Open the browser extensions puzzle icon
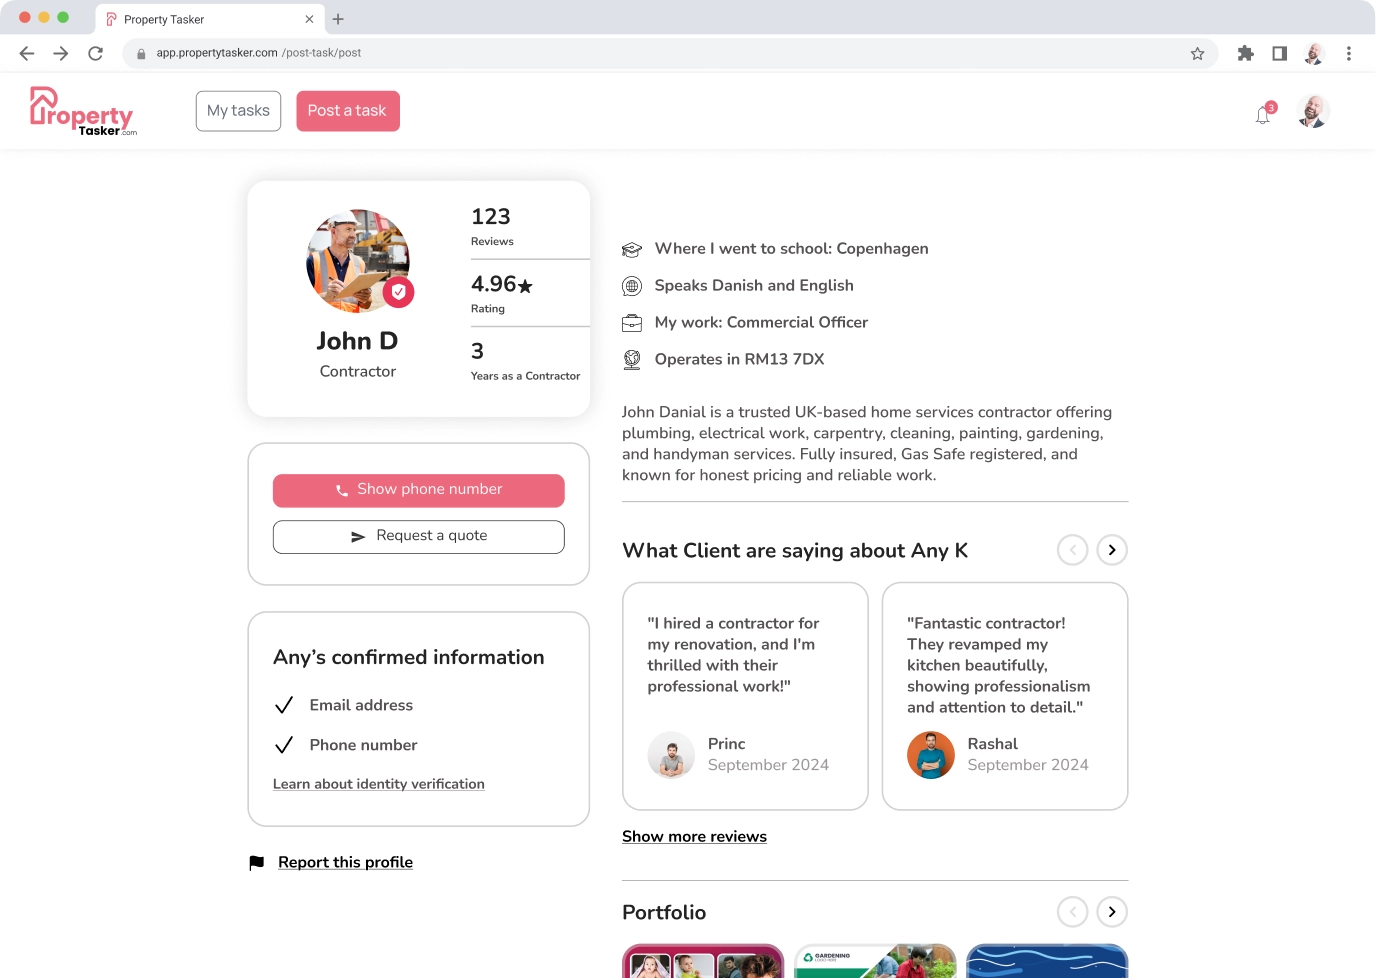Viewport: 1376px width, 978px height. click(1245, 54)
